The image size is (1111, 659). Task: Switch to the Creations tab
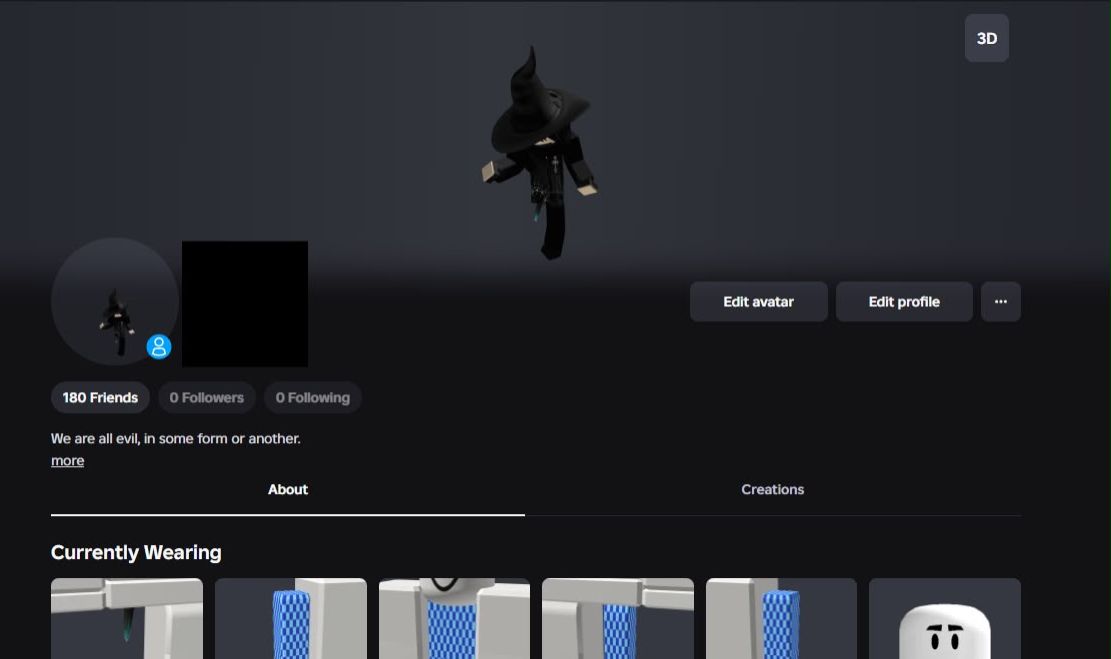point(772,490)
